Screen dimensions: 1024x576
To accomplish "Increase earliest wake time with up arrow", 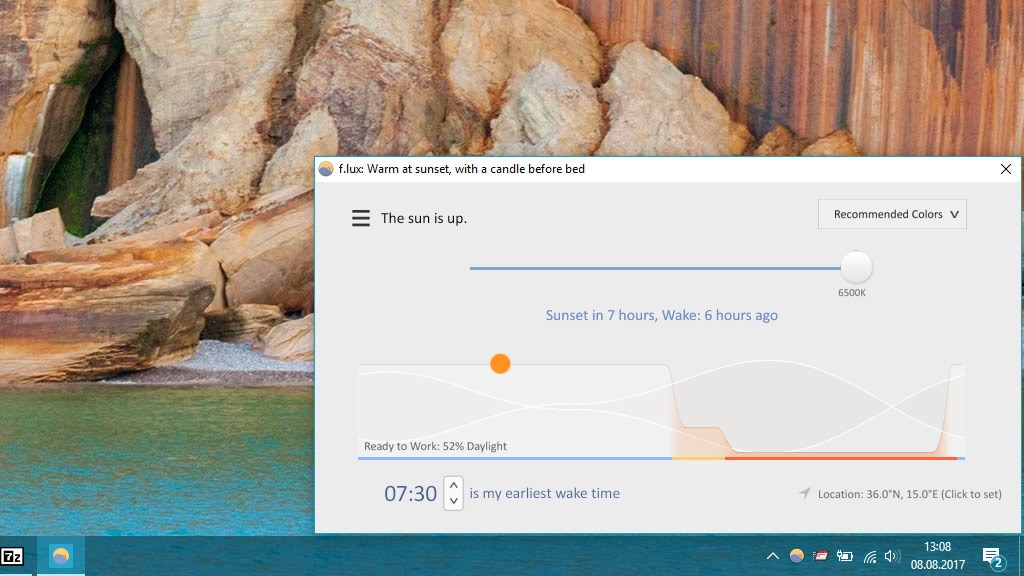I will pyautogui.click(x=453, y=486).
